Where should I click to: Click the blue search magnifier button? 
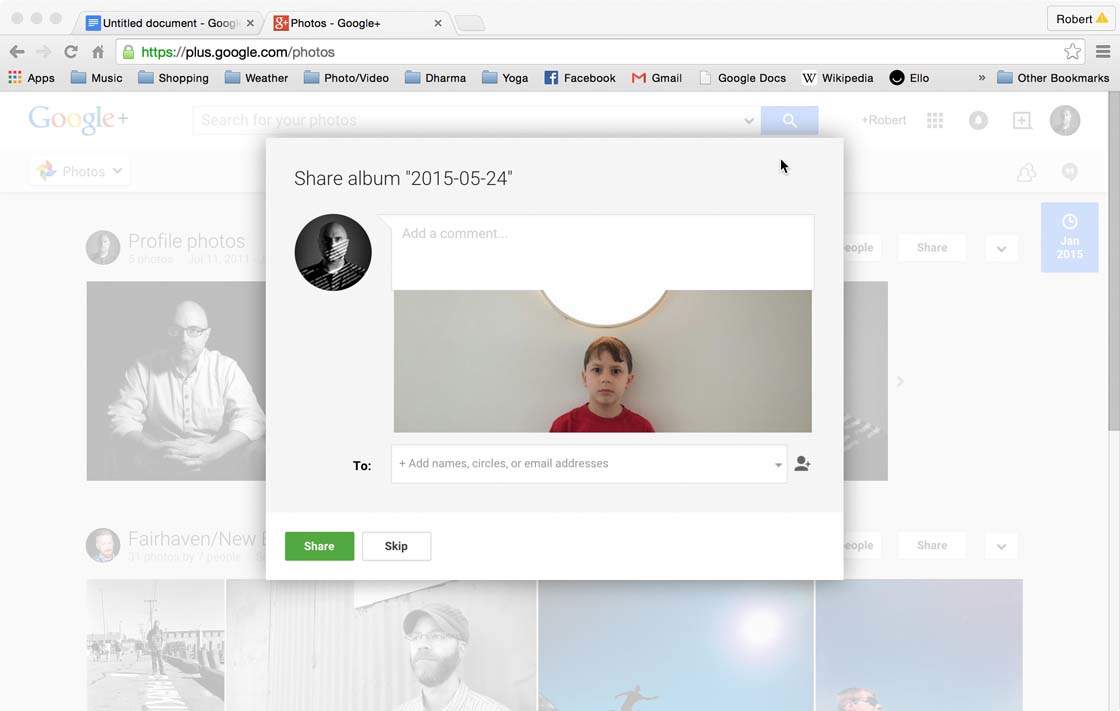point(789,120)
